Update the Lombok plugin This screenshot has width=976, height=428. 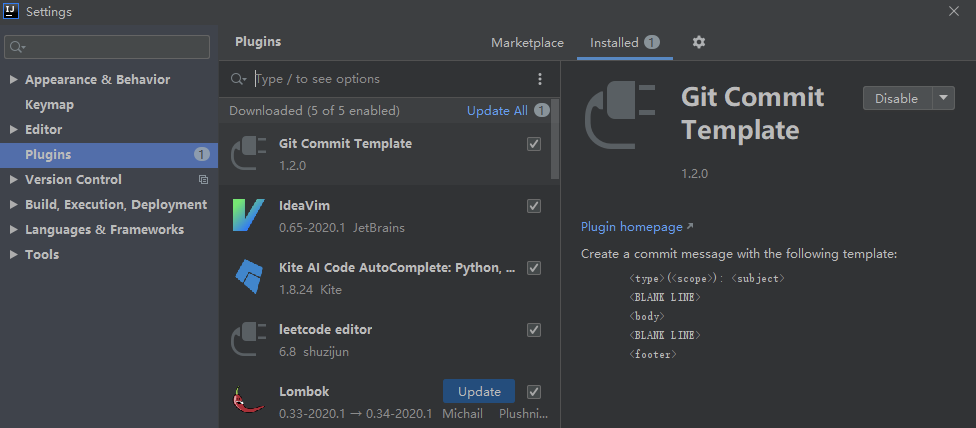[478, 391]
